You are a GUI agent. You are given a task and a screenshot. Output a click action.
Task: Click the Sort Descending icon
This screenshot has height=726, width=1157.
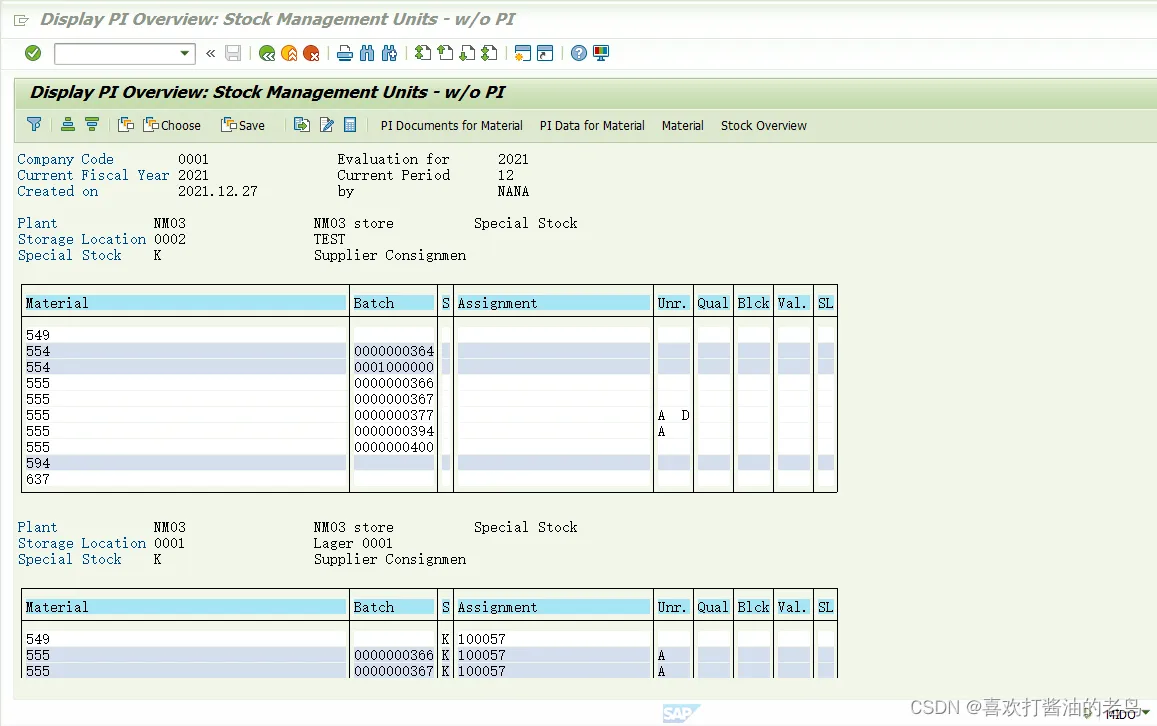pyautogui.click(x=92, y=125)
